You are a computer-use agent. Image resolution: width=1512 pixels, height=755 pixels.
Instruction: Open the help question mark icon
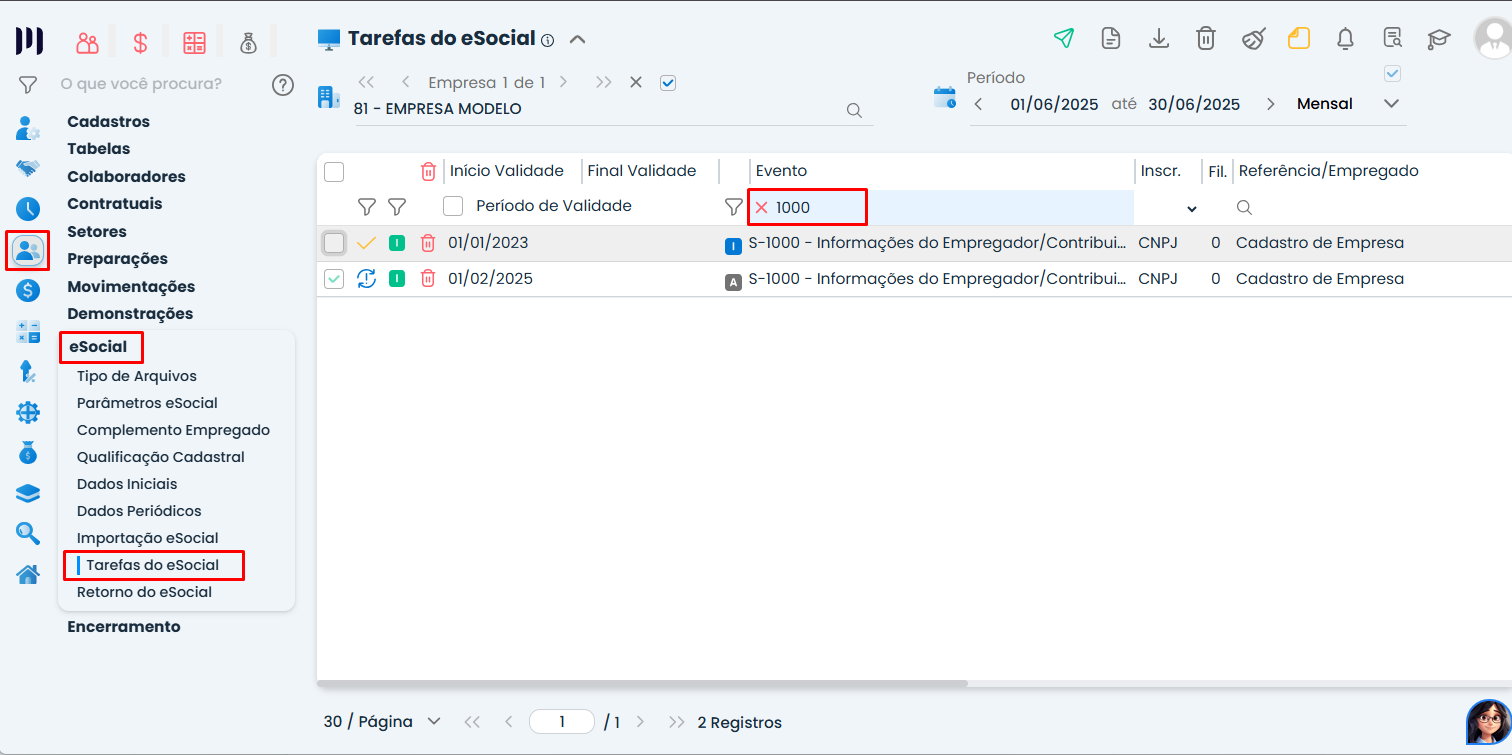tap(283, 85)
